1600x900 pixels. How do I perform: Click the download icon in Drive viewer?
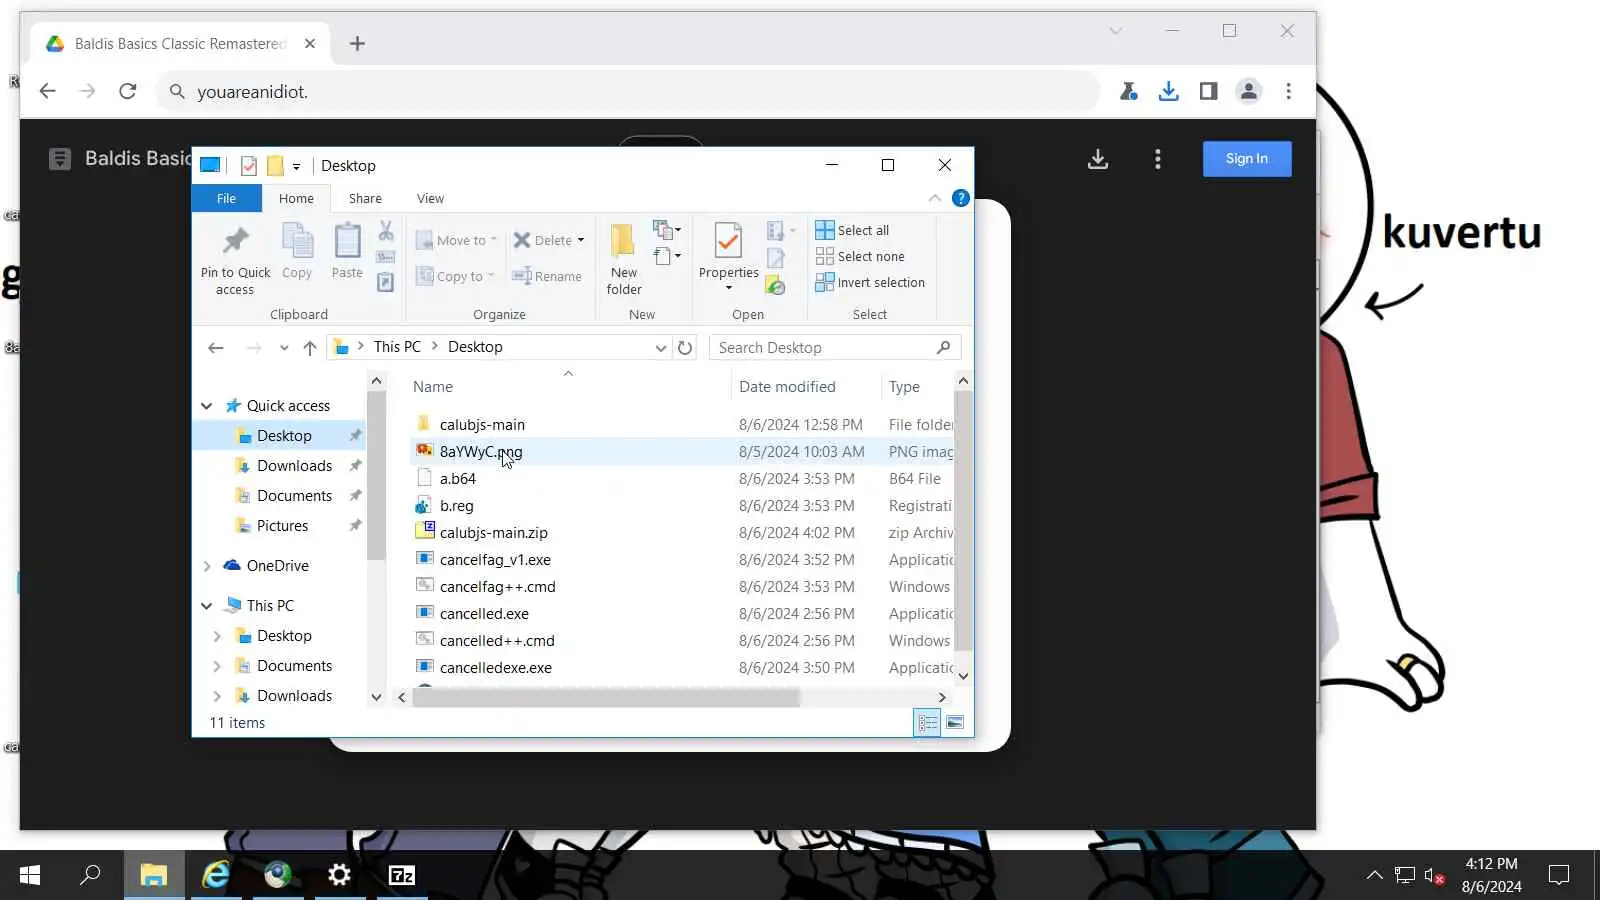[x=1098, y=159]
